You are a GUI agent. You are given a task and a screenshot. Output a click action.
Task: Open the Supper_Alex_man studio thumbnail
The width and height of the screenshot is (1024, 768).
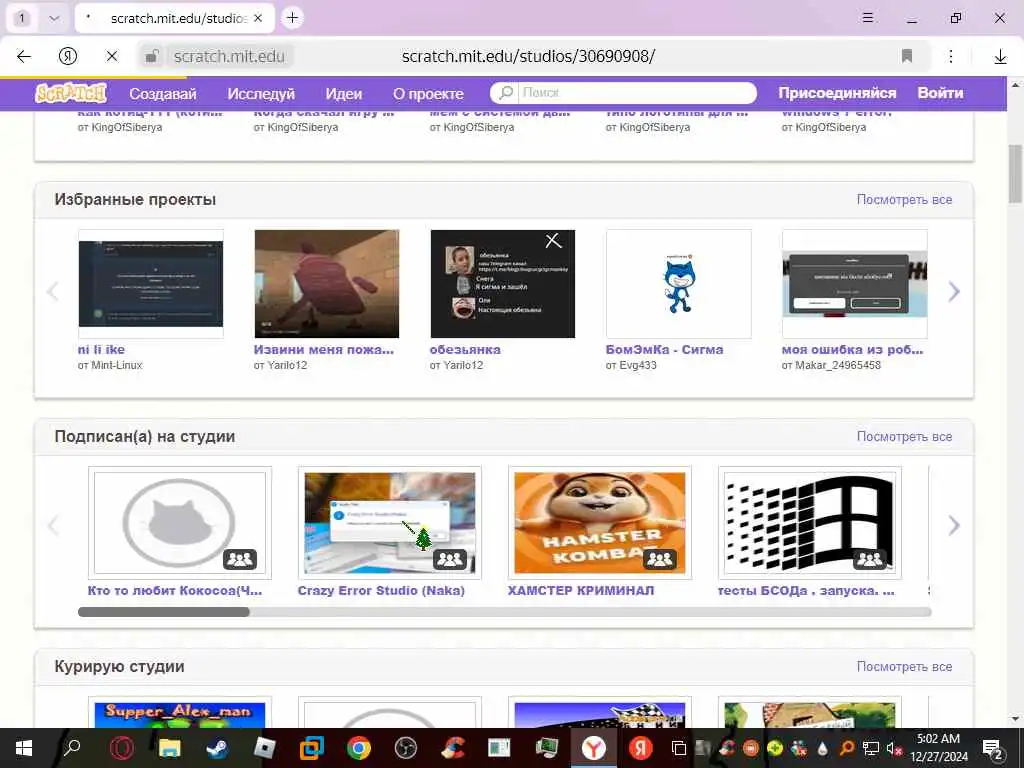(180, 715)
